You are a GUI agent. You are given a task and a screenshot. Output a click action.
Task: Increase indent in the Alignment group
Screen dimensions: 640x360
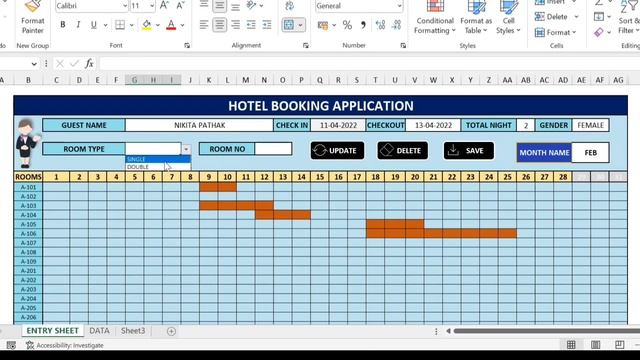coord(267,25)
